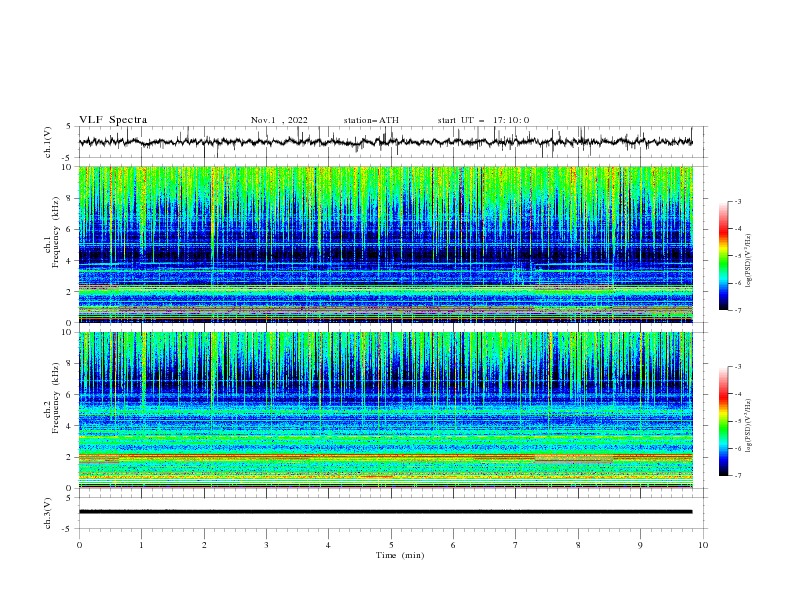Click the "6" tick on Time axis
The image size is (792, 612).
(x=453, y=545)
